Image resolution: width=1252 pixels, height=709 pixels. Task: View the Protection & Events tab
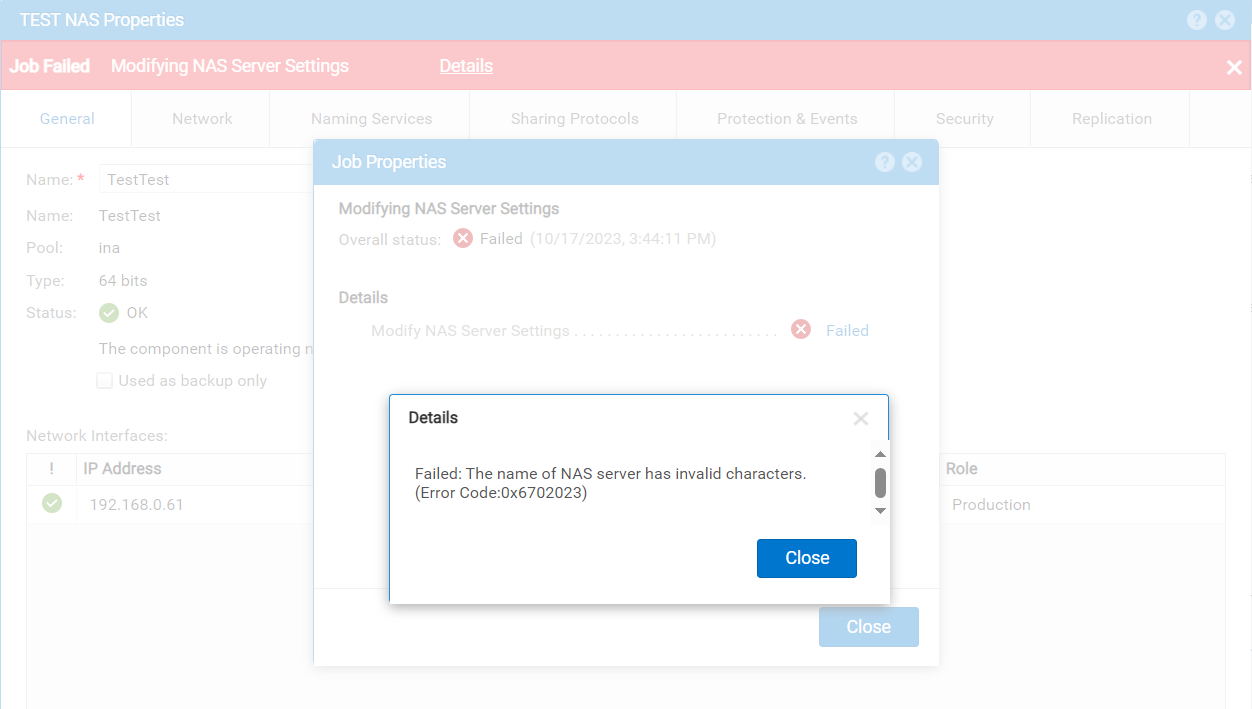point(786,118)
